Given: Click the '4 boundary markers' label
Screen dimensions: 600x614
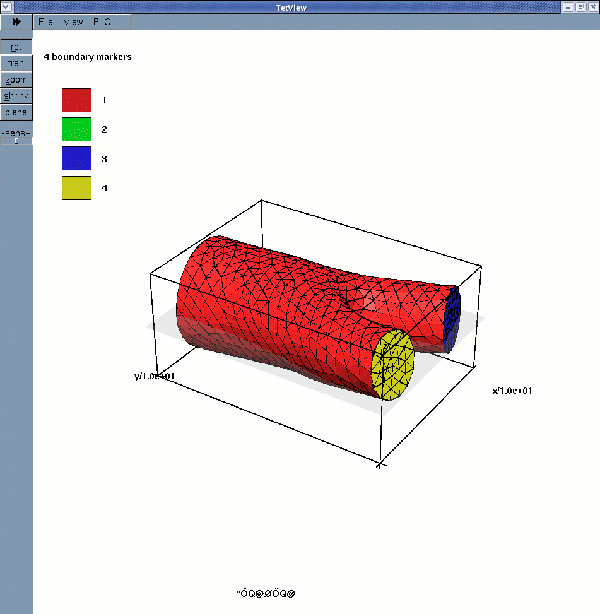Looking at the screenshot, I should click(x=88, y=57).
